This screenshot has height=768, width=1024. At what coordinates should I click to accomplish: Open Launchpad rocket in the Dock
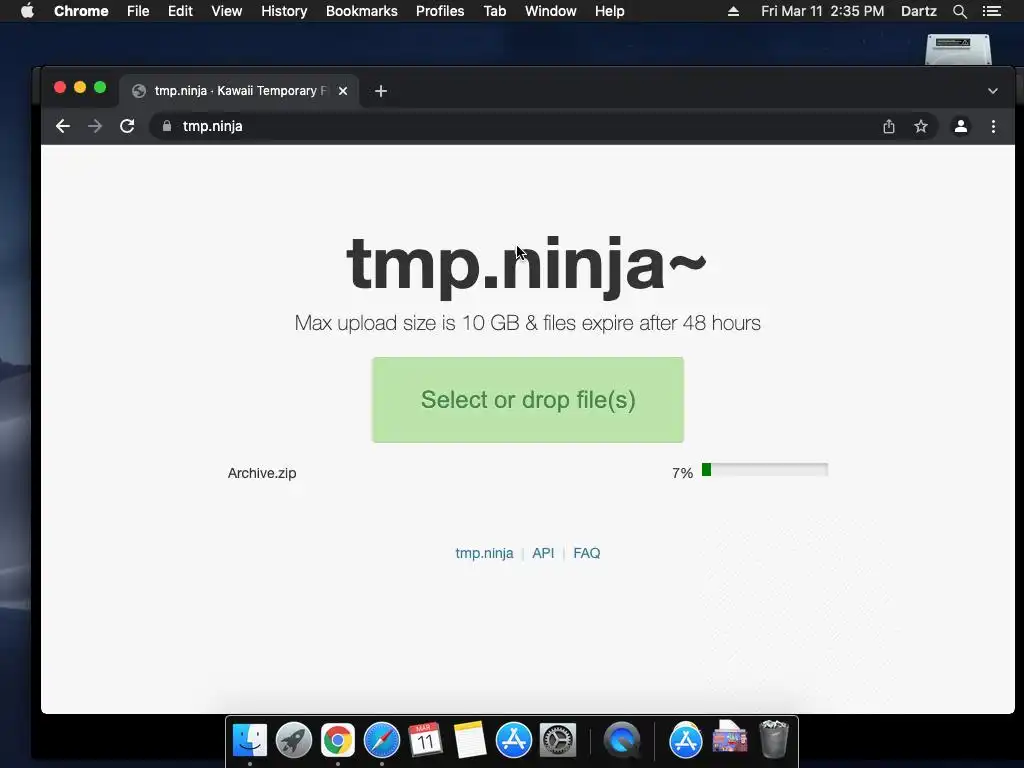click(x=294, y=741)
